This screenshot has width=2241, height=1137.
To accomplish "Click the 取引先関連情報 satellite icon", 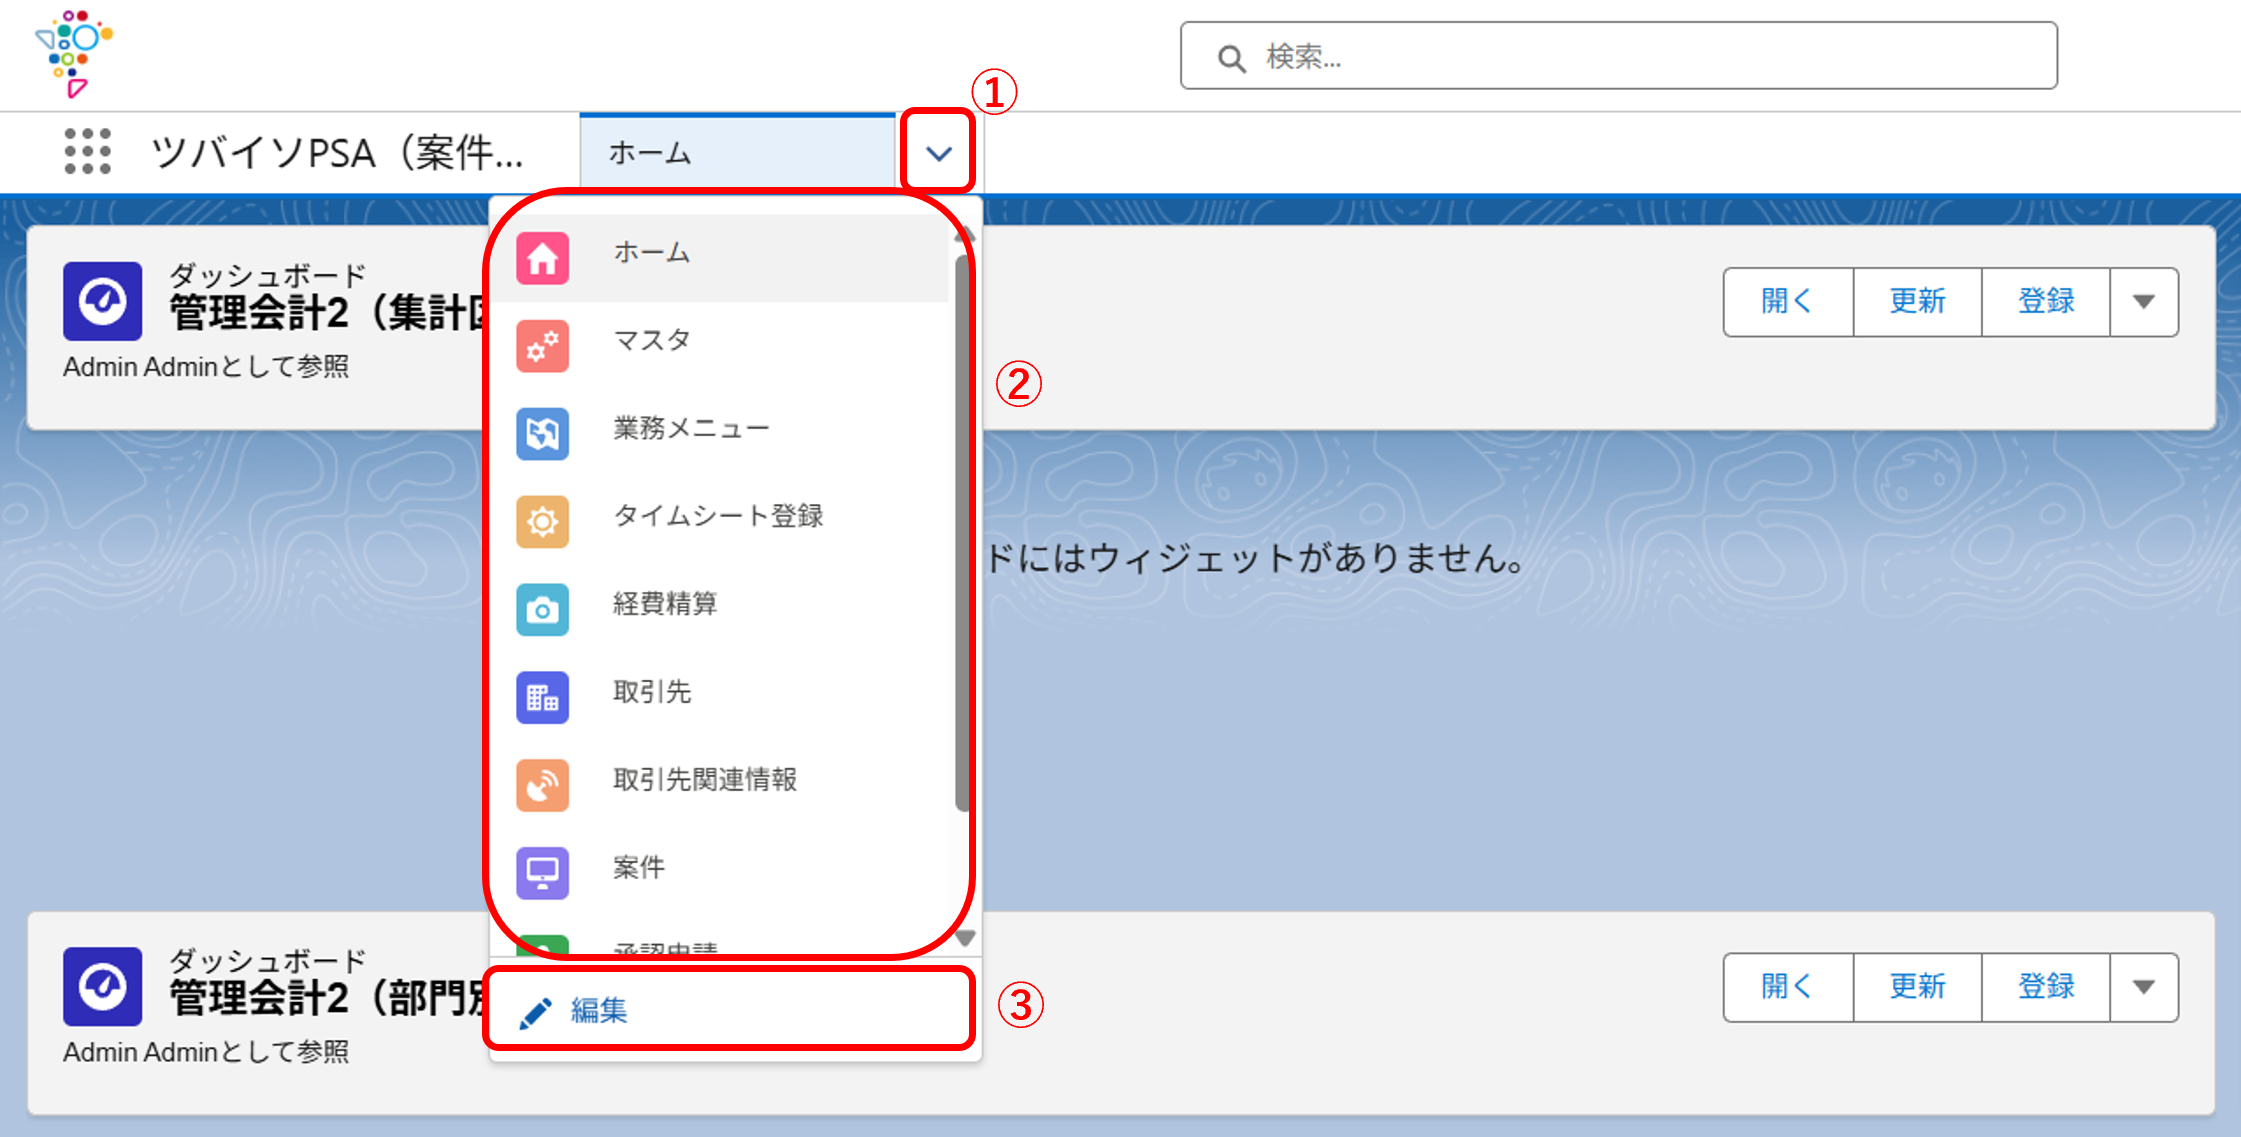I will pos(543,786).
